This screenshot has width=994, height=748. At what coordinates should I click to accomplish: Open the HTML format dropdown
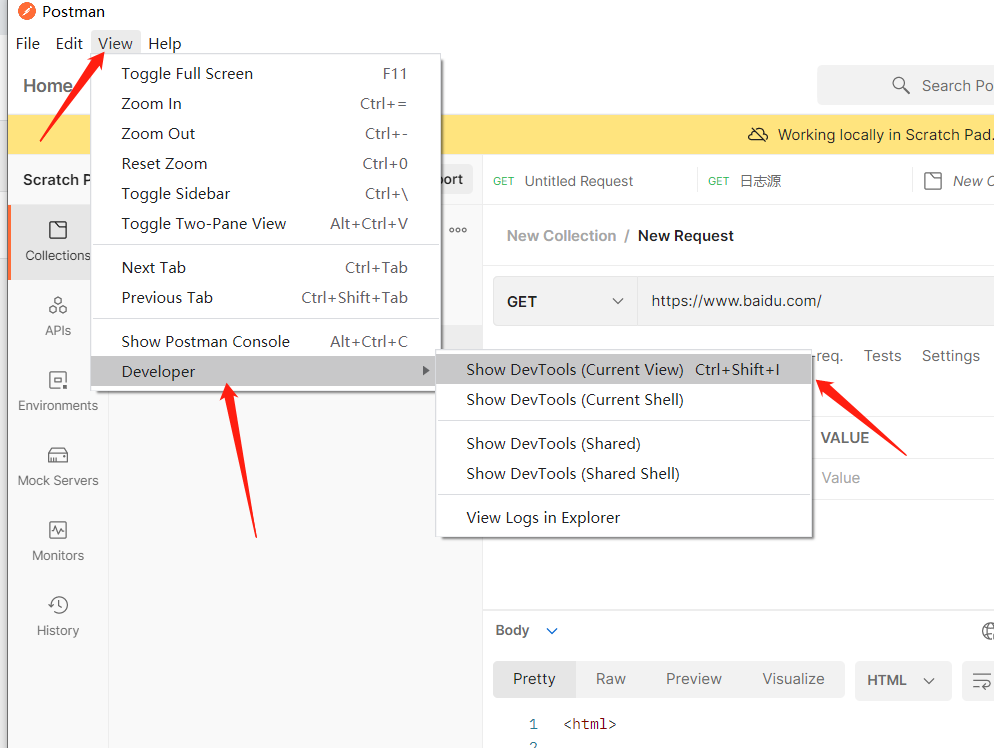coord(903,681)
